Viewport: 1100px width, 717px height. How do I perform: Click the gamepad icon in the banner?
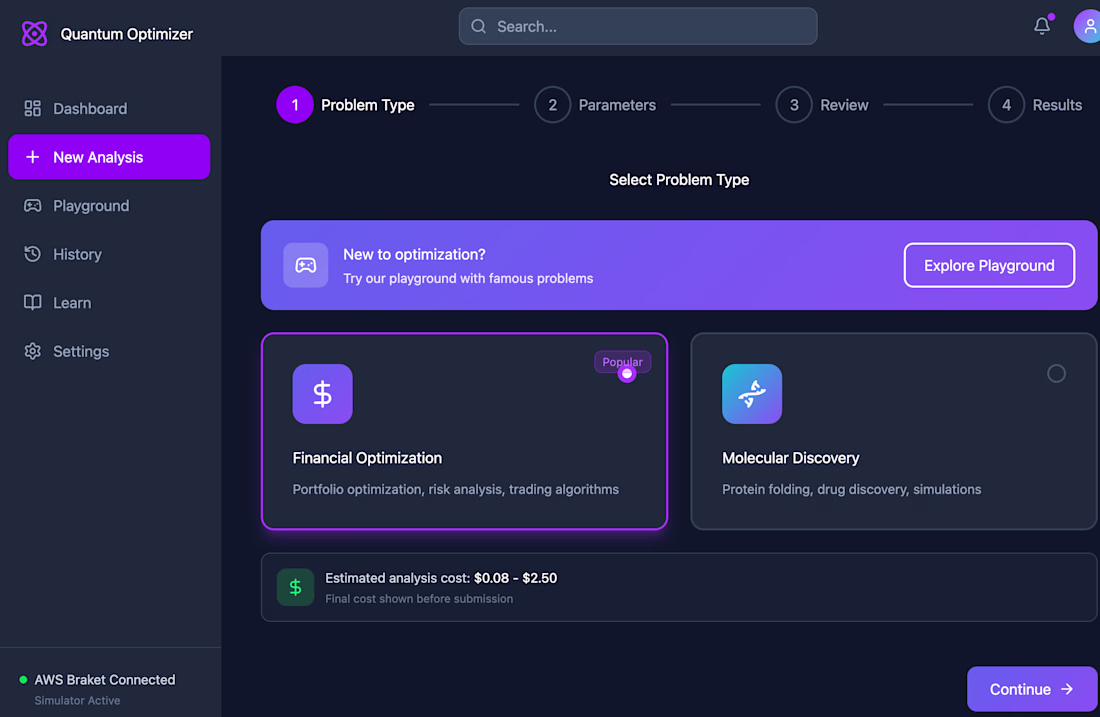pyautogui.click(x=305, y=265)
